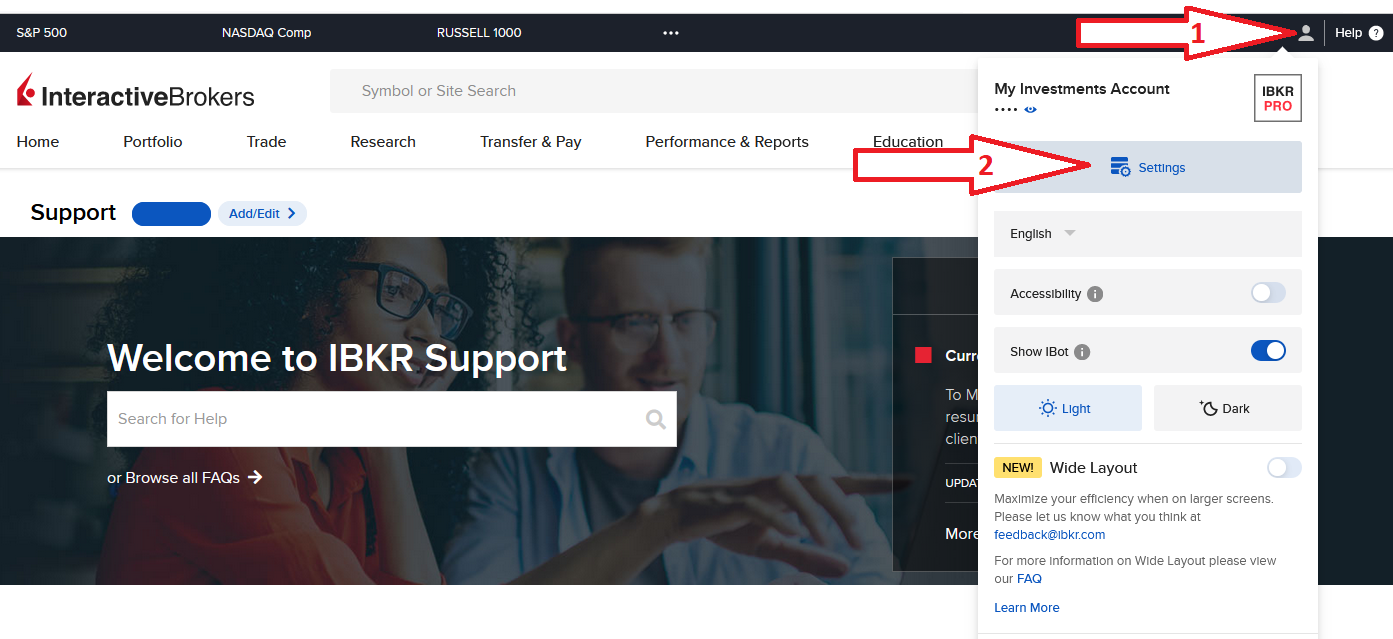Open the Portfolio menu

(x=153, y=142)
